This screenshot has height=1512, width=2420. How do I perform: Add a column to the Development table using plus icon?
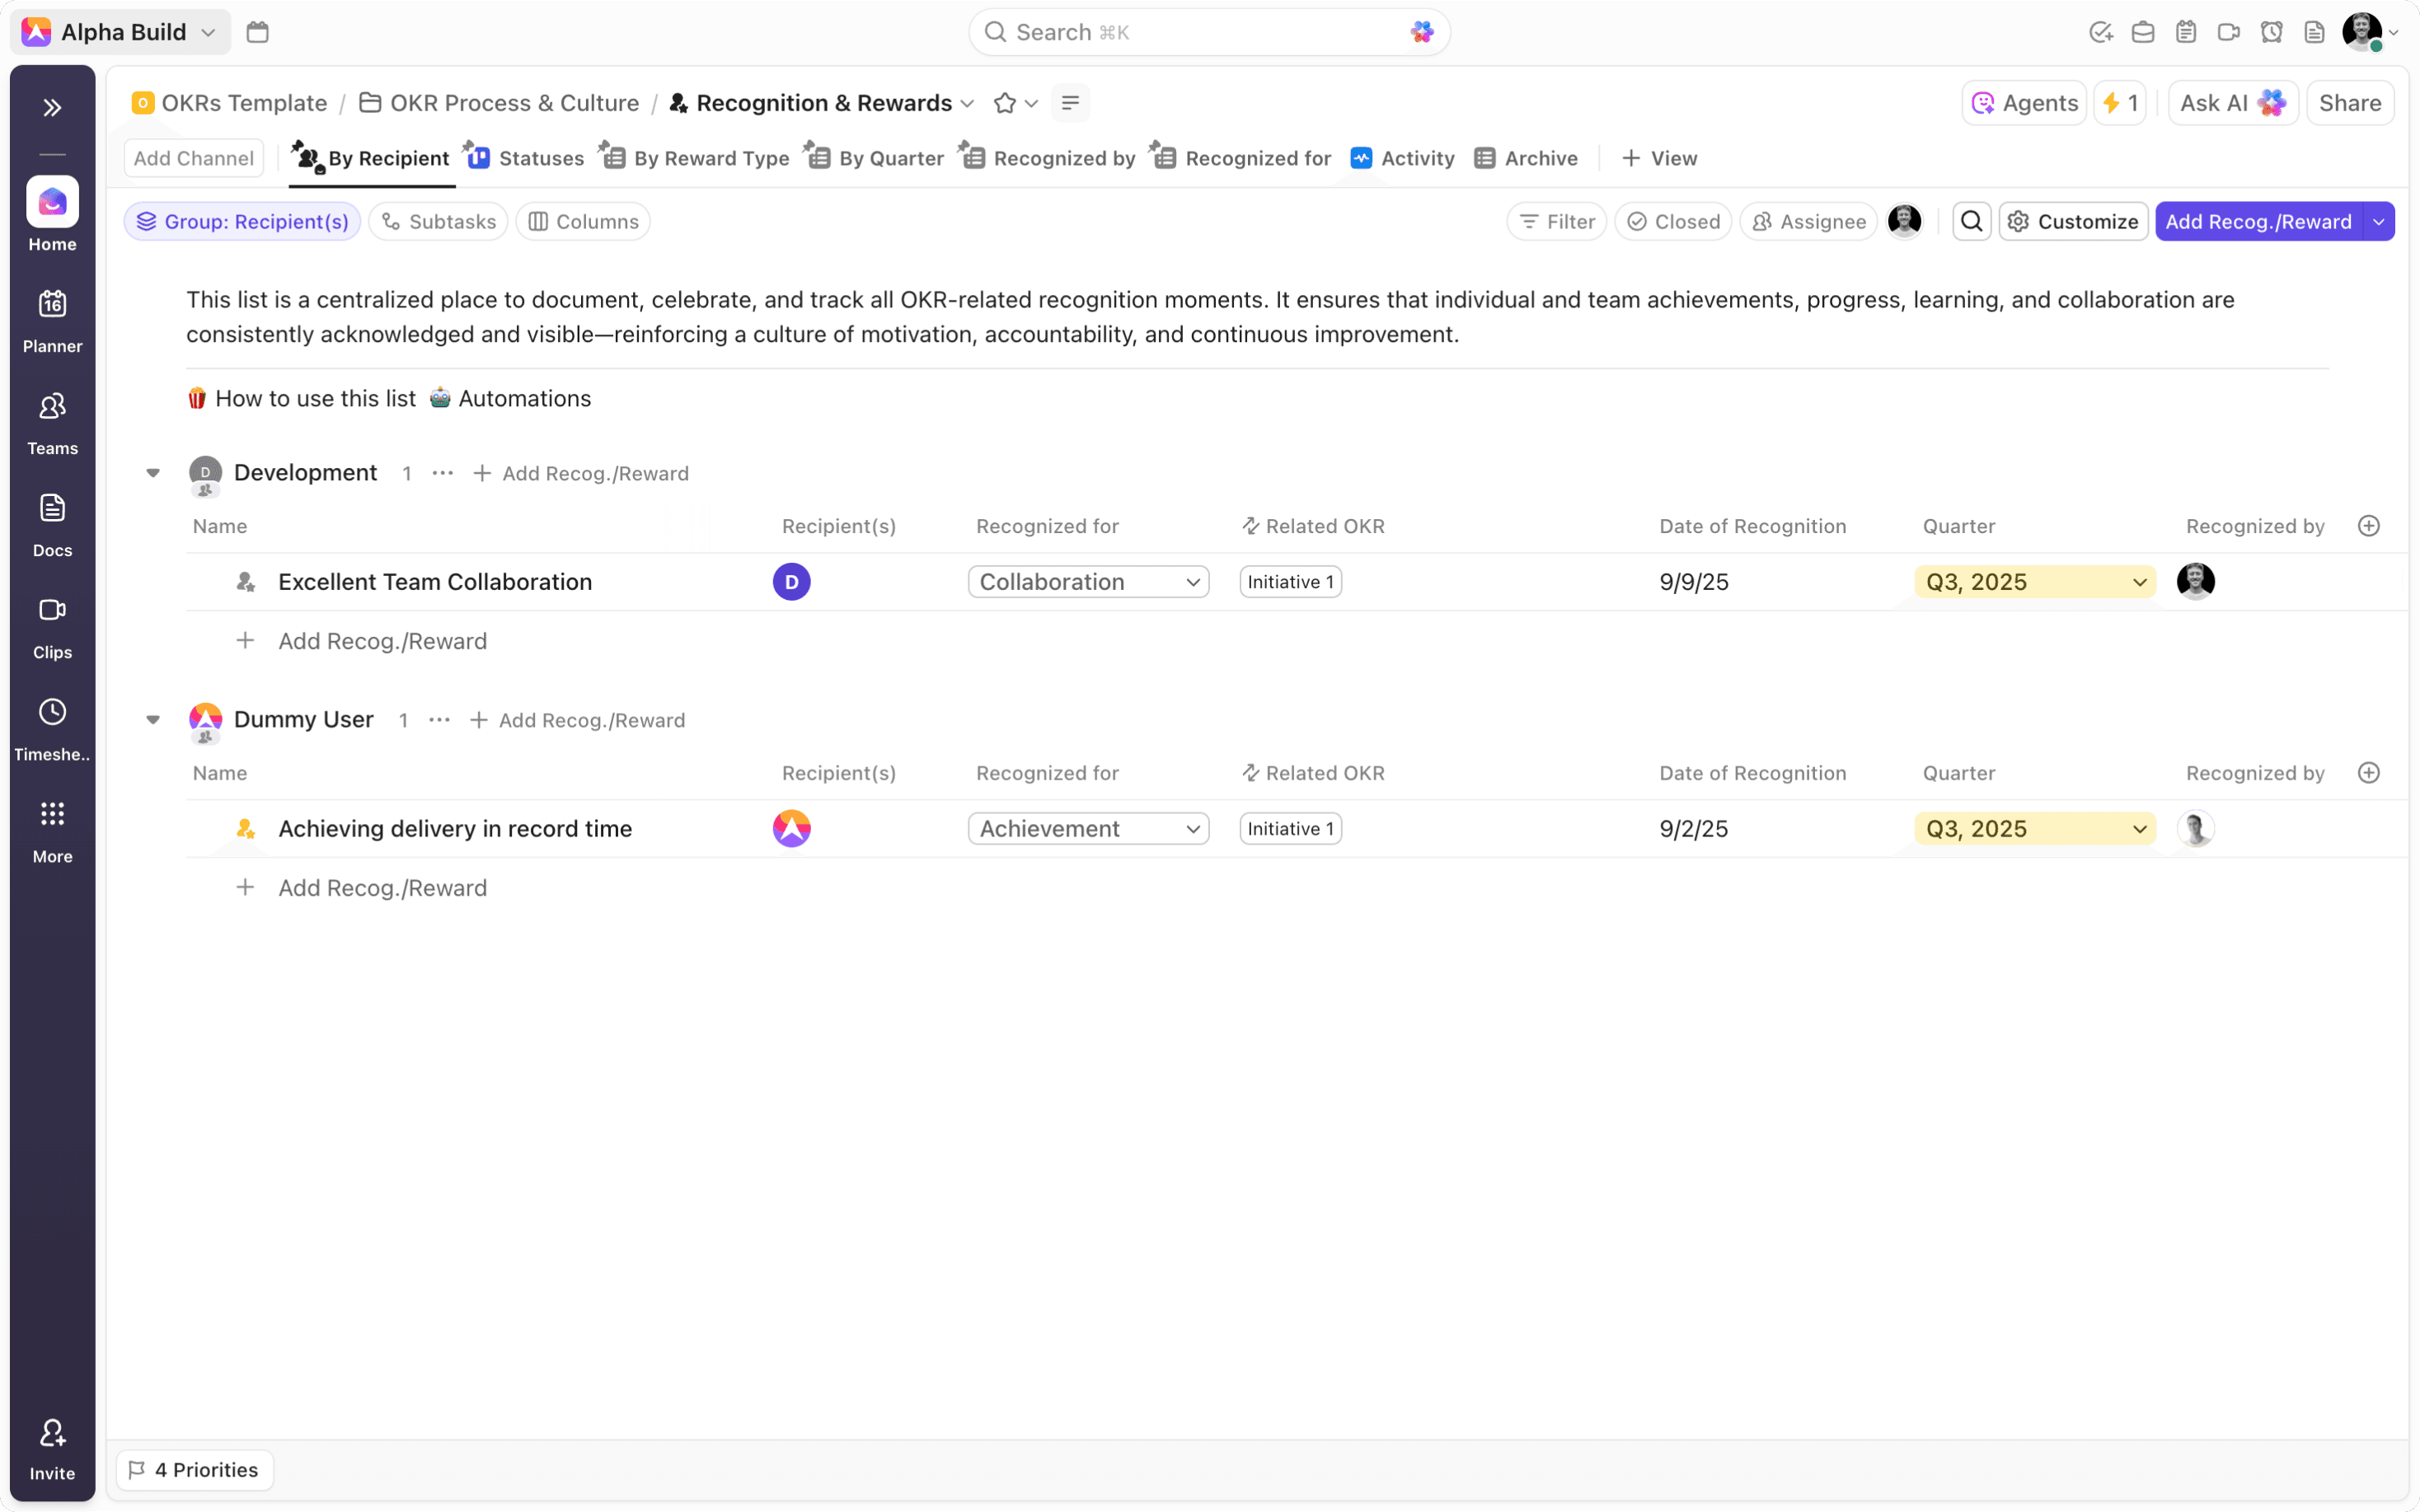click(x=2368, y=526)
